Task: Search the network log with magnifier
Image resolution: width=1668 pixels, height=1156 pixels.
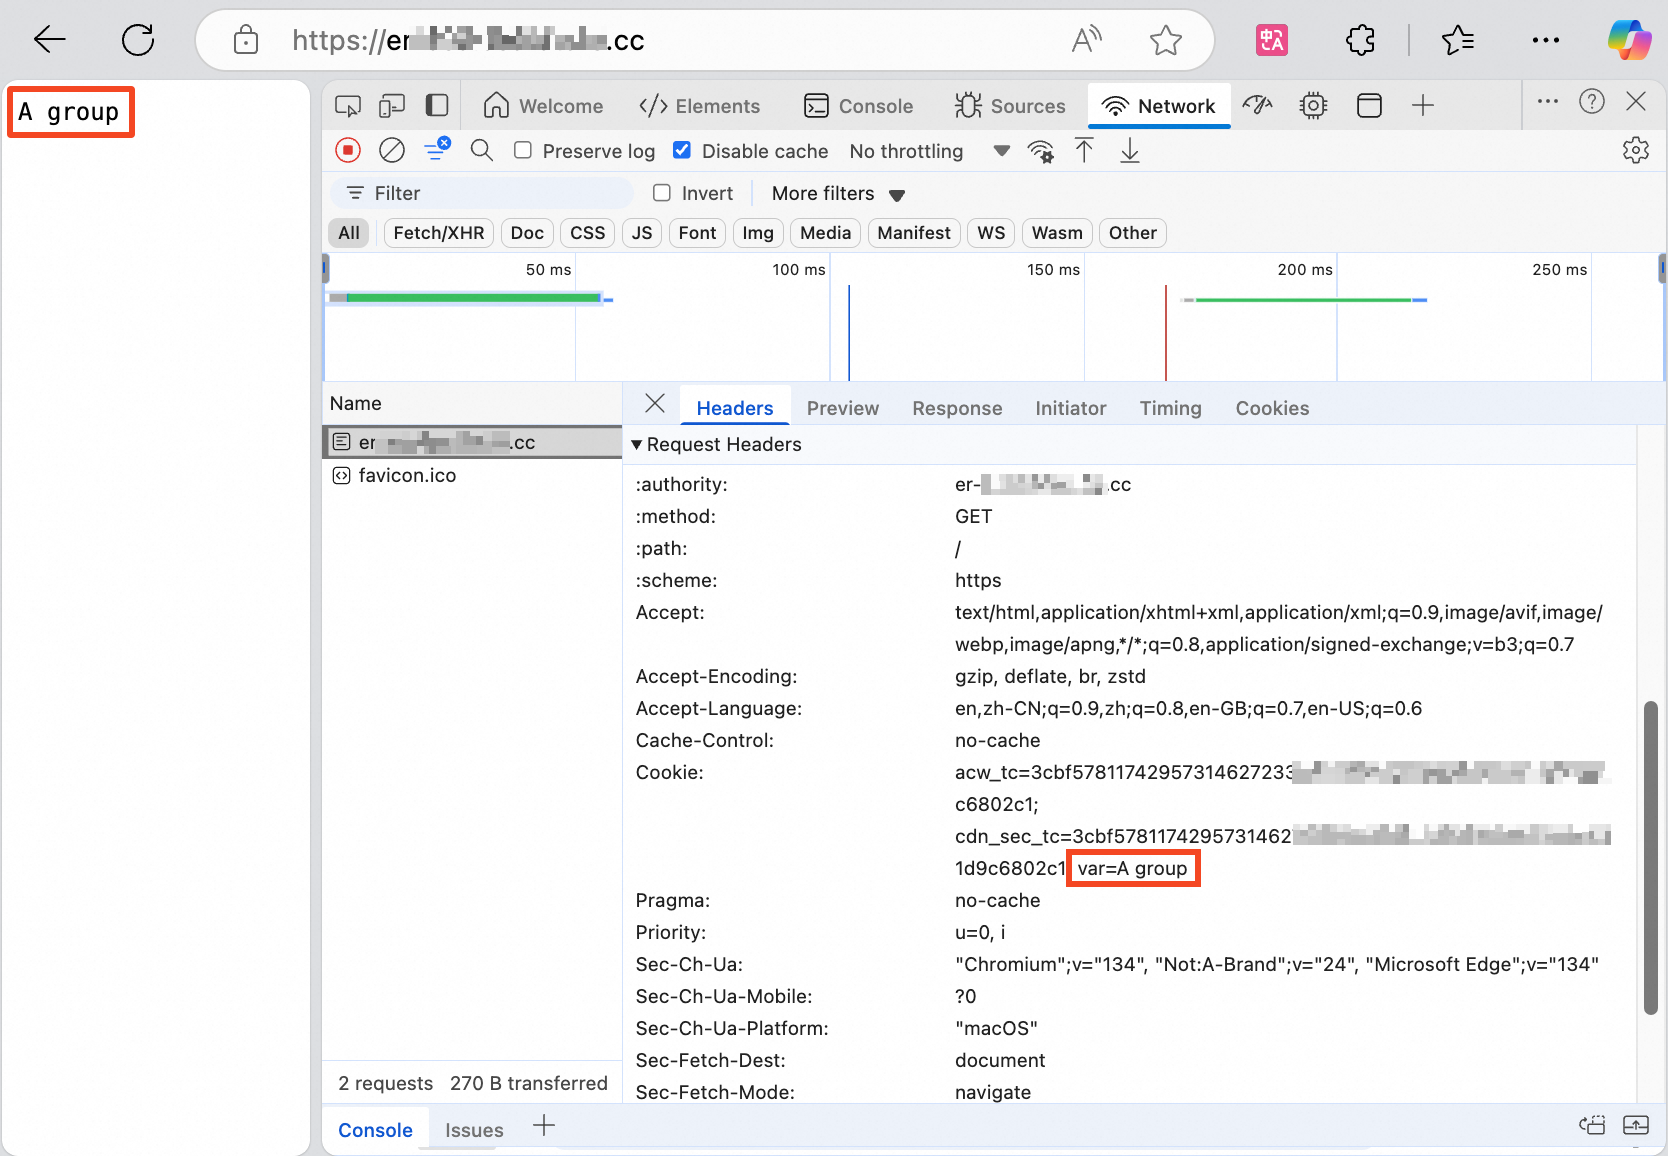Action: pos(482,151)
